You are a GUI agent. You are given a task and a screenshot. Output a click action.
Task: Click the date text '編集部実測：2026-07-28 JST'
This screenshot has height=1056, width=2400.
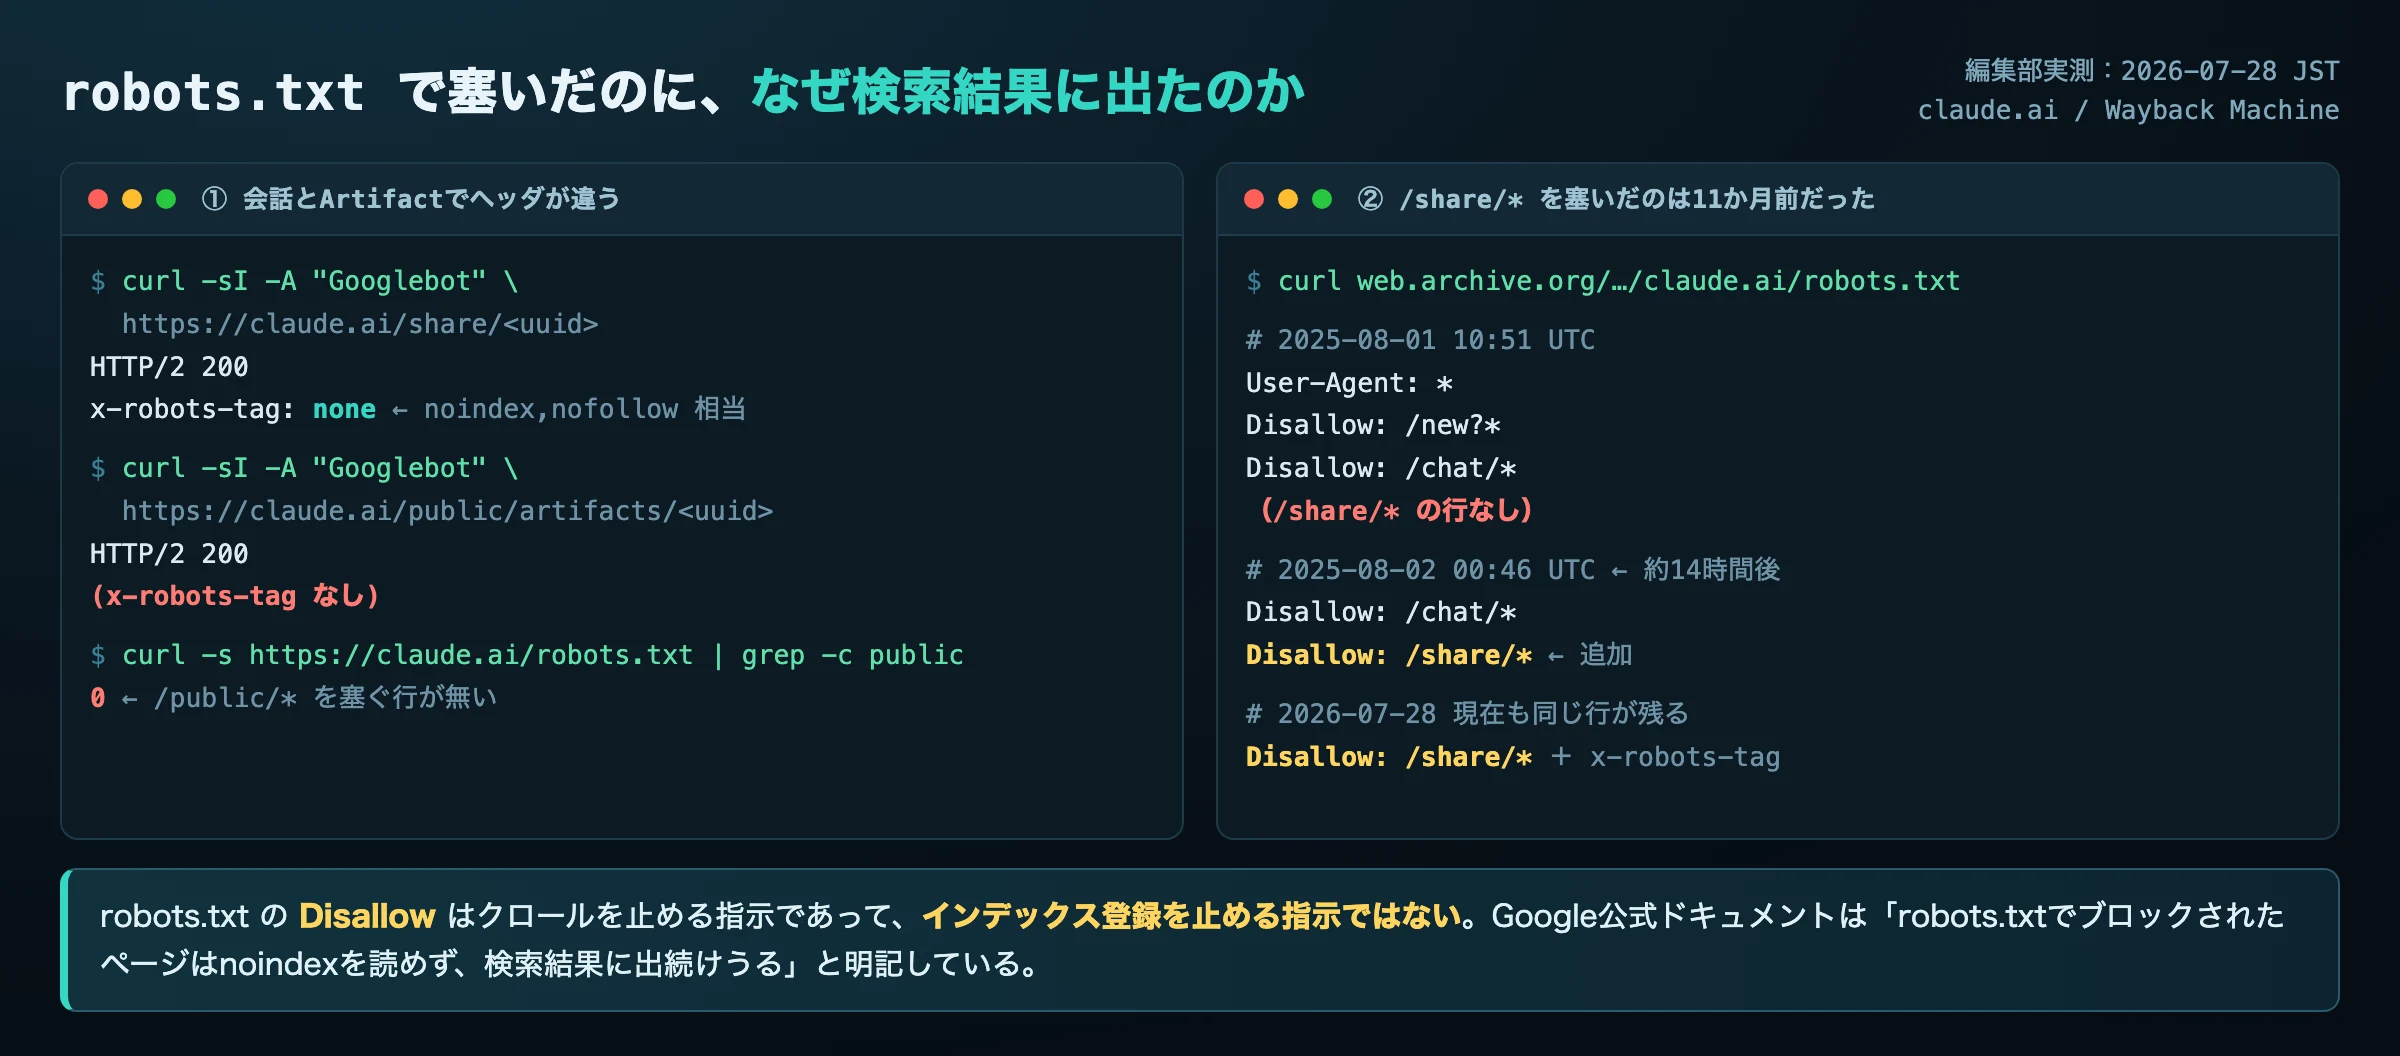click(2152, 71)
